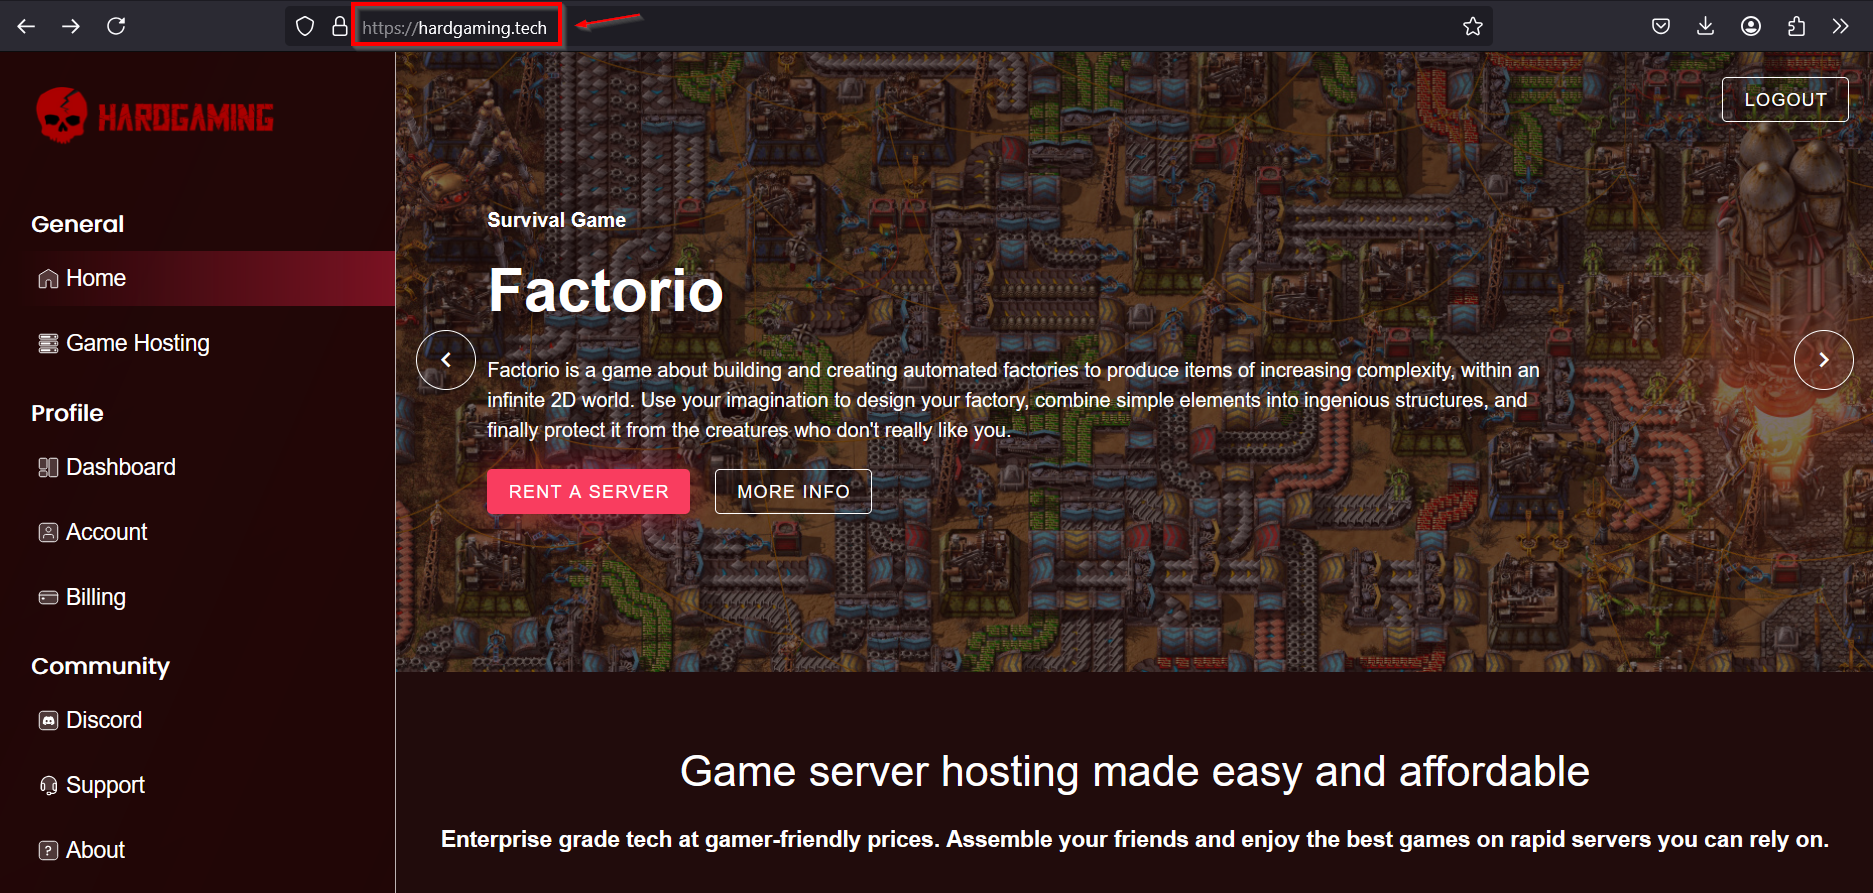Open the browser downloads icon

tap(1706, 26)
